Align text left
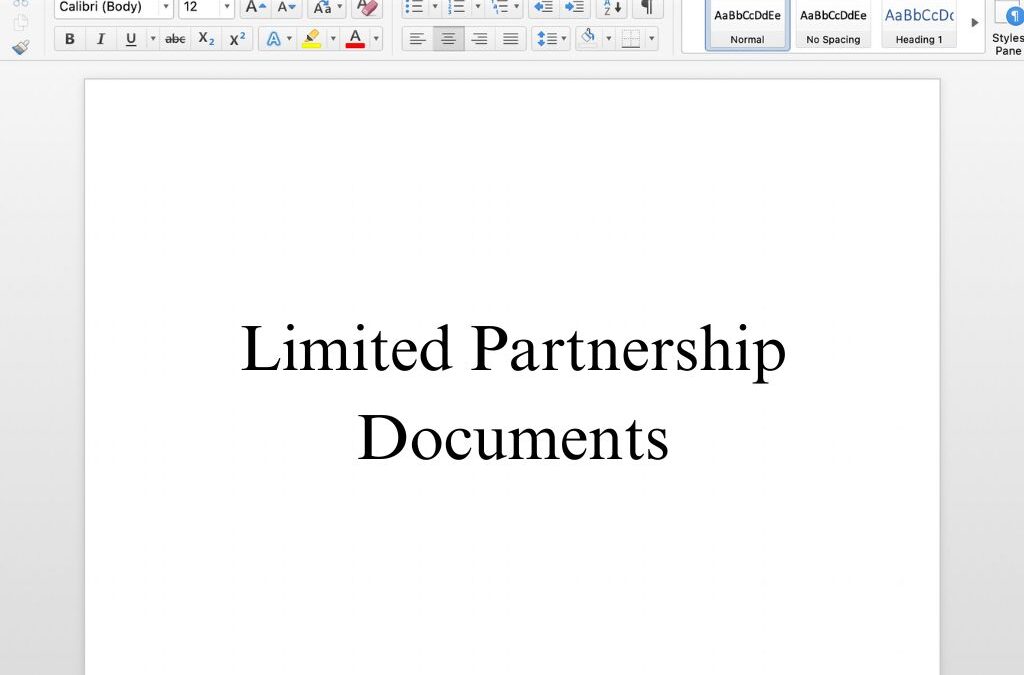1024x675 pixels. [x=417, y=39]
